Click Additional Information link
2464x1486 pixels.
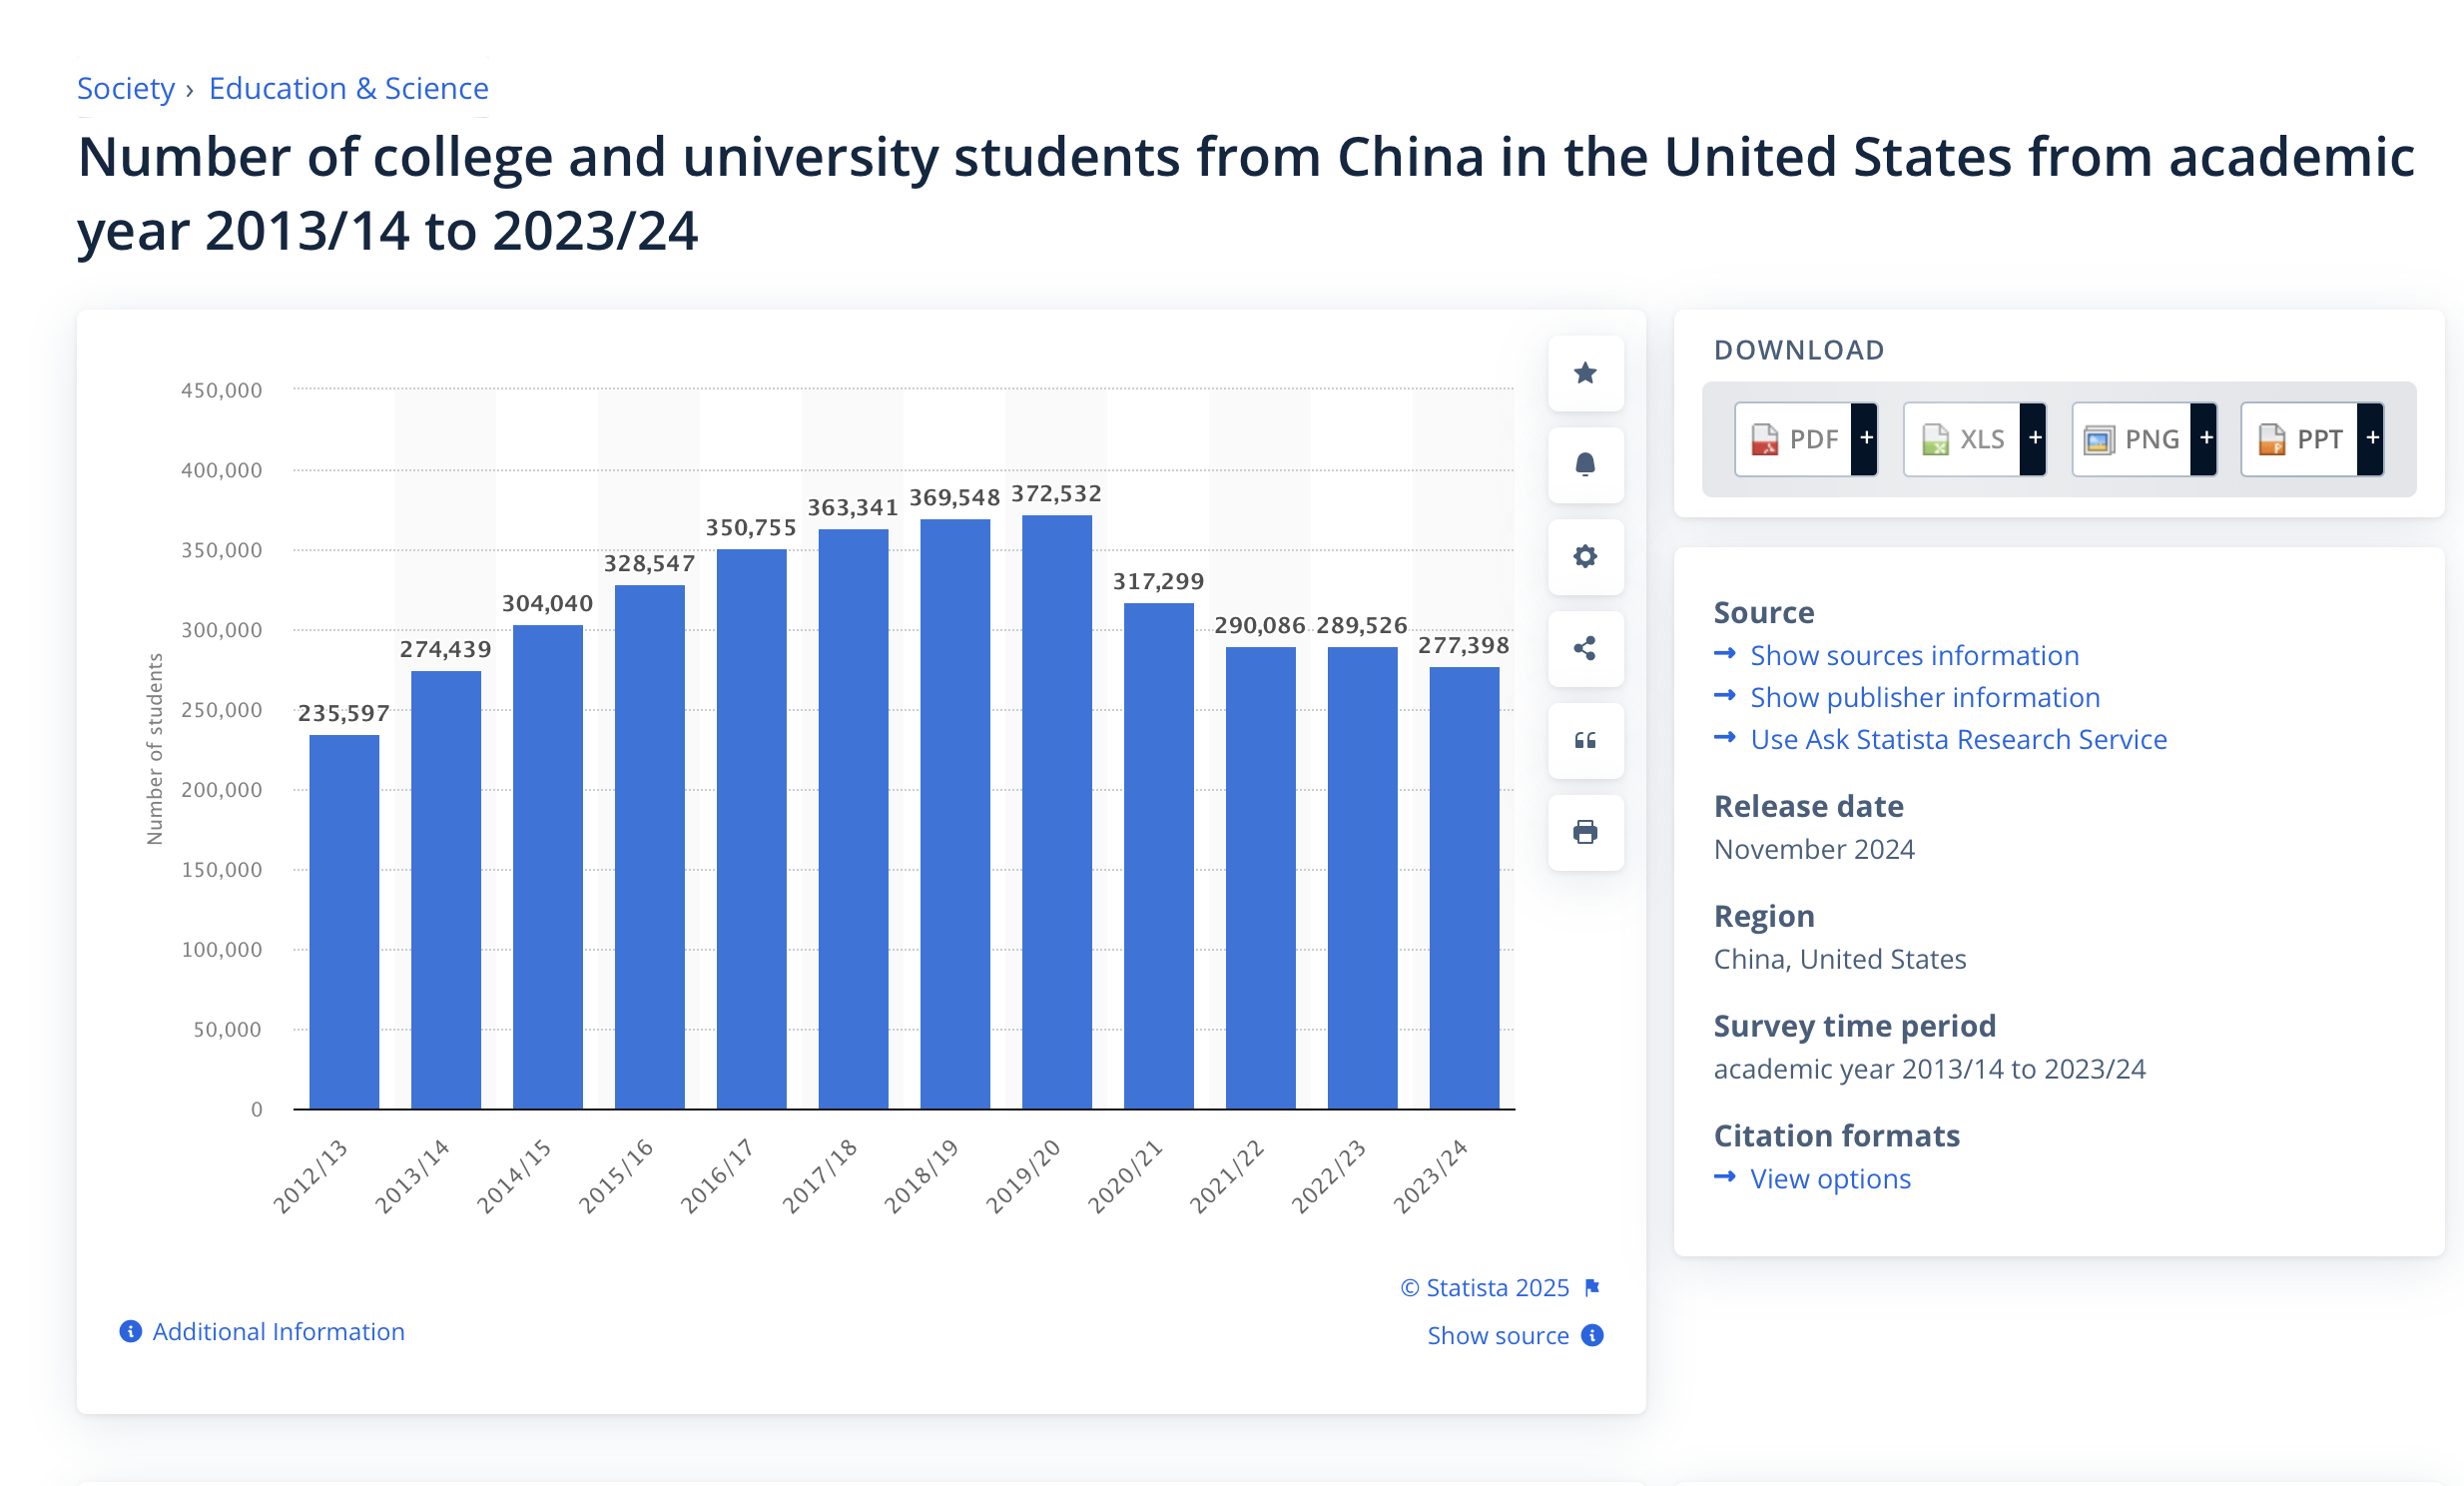pyautogui.click(x=277, y=1331)
